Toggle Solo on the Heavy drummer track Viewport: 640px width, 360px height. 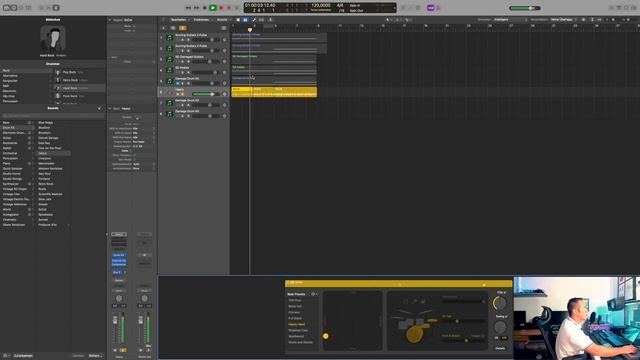pyautogui.click(x=183, y=94)
